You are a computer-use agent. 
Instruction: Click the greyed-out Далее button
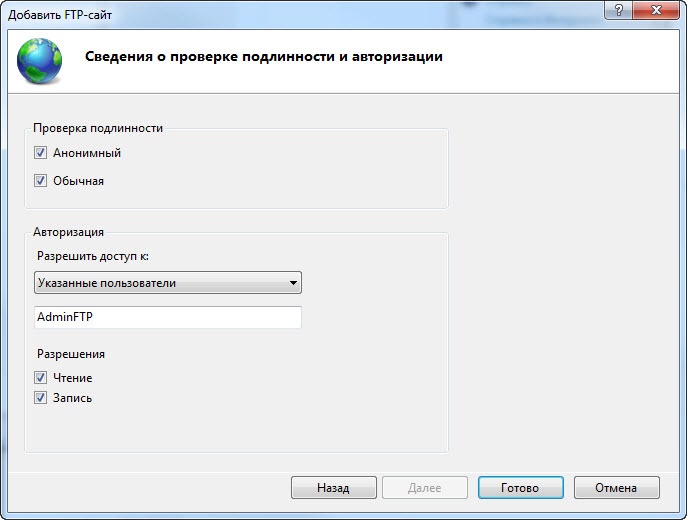[x=425, y=488]
